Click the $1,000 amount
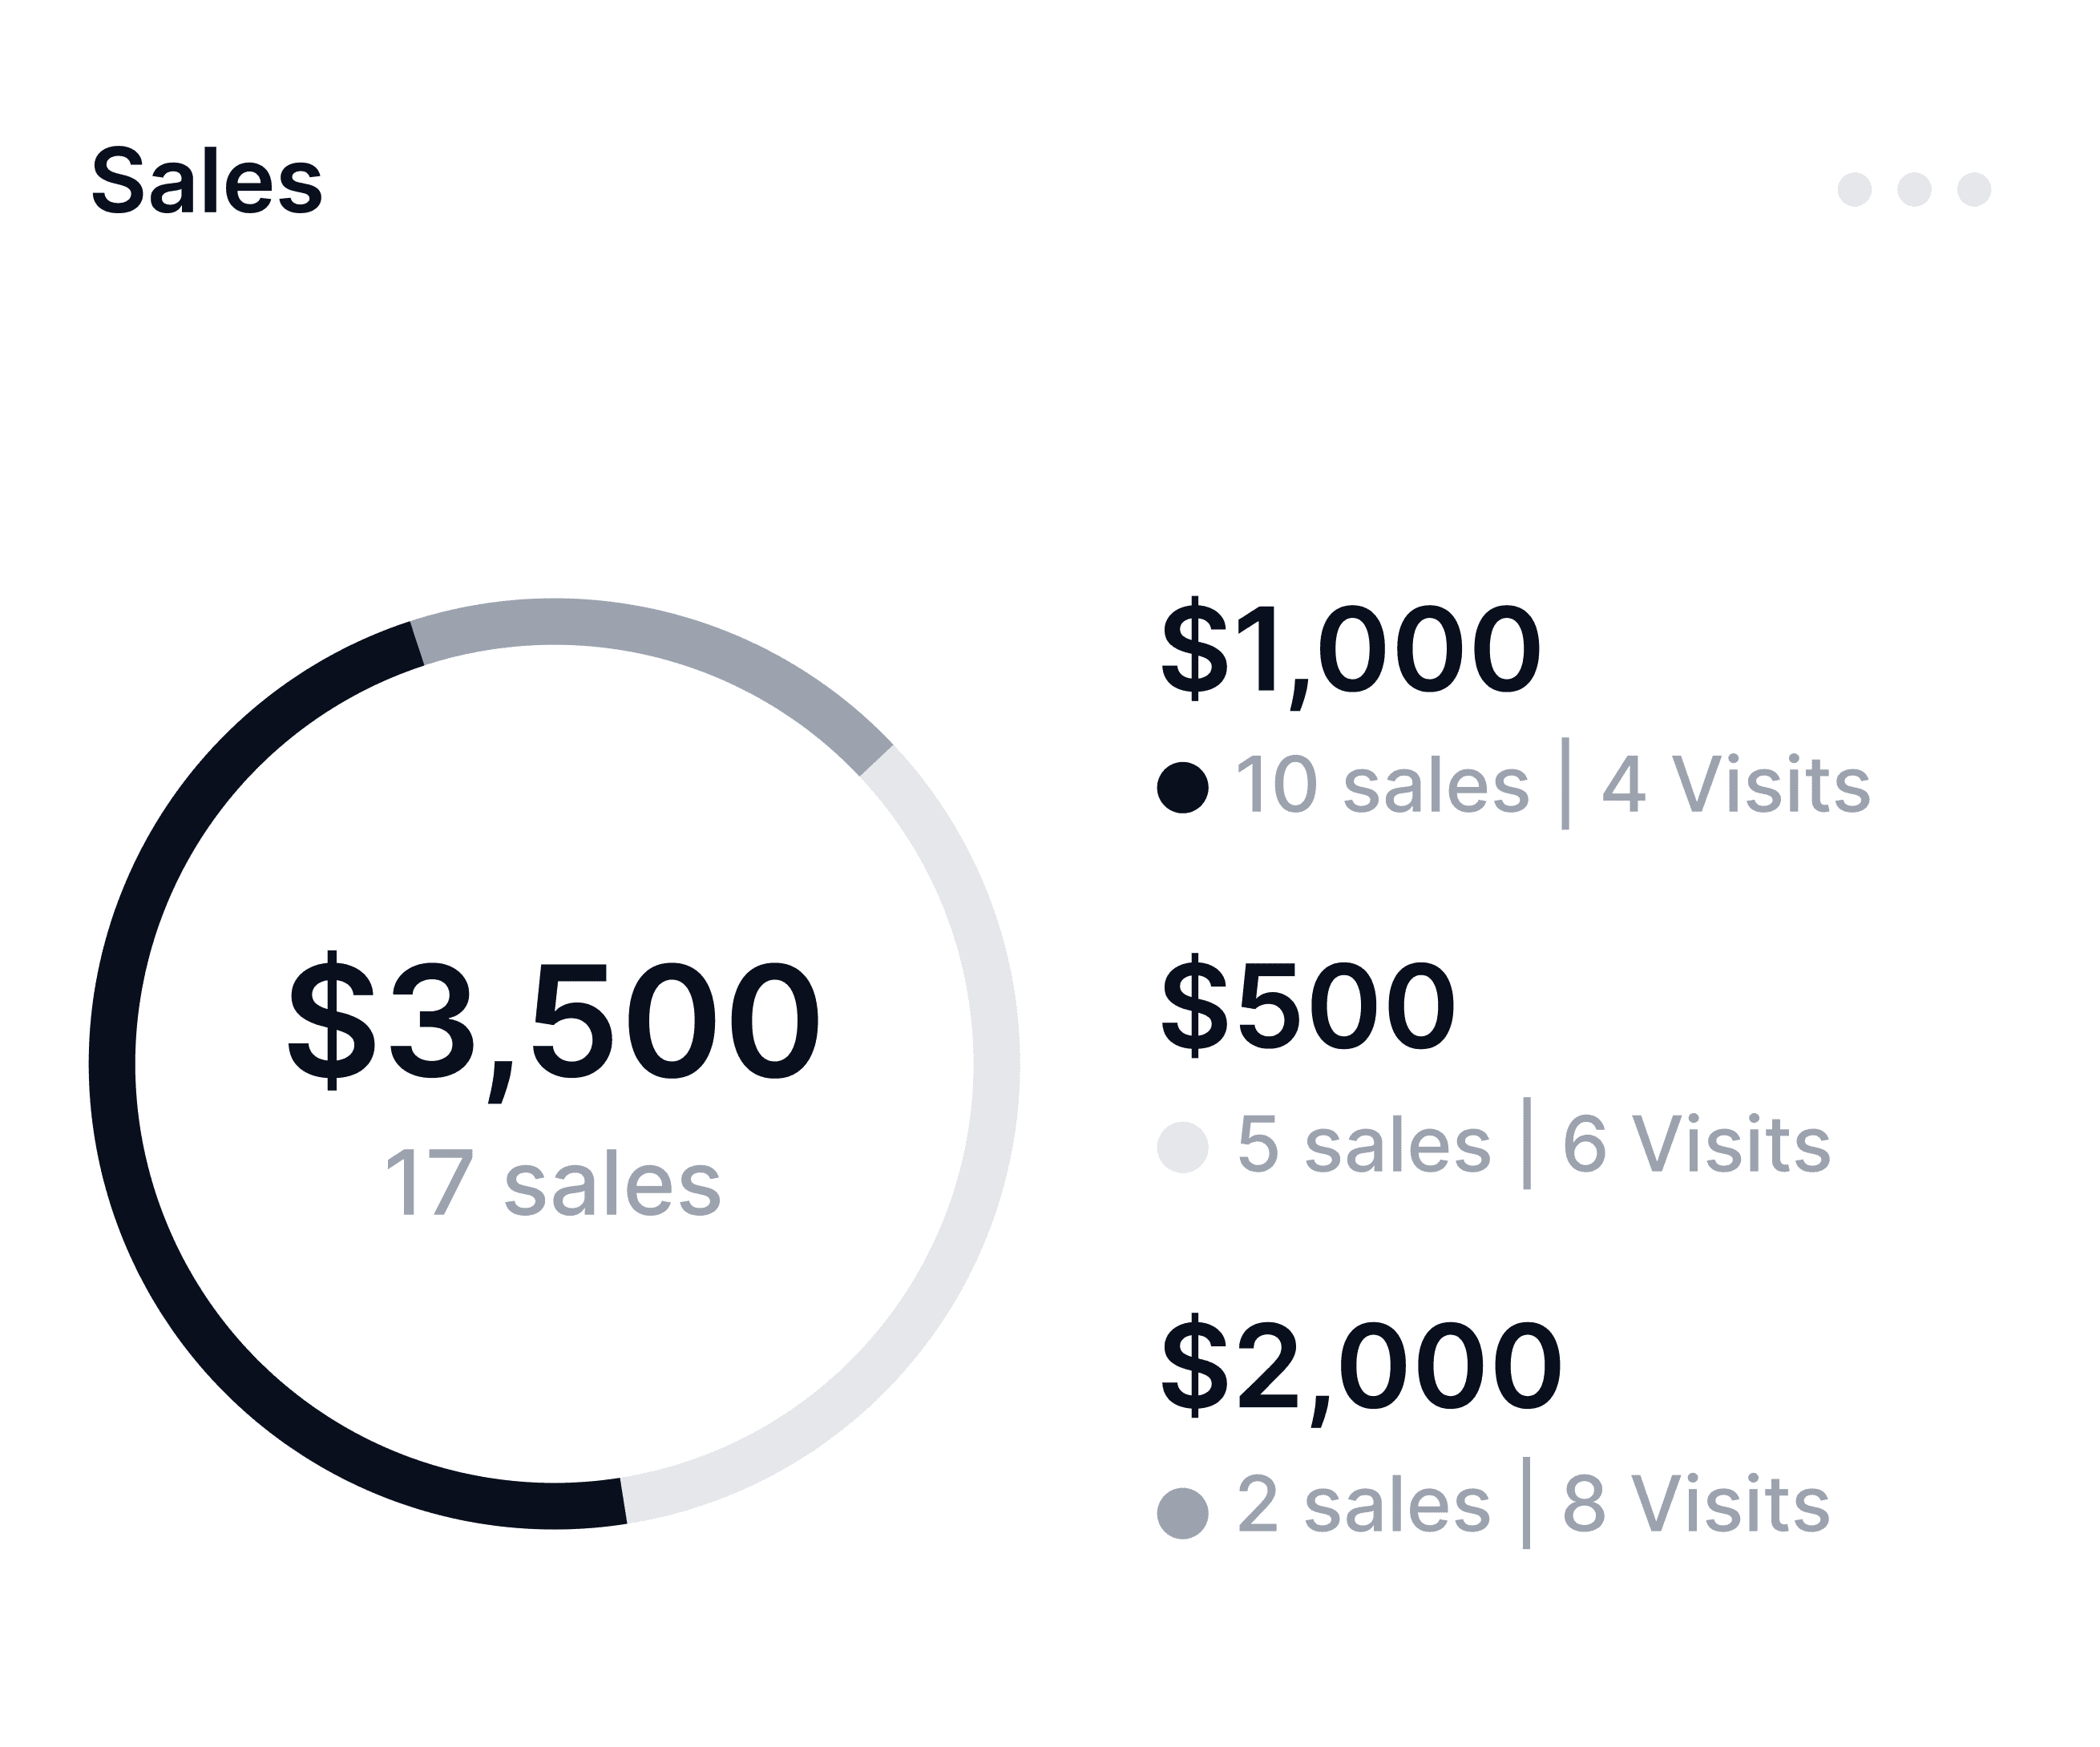 pos(1350,651)
